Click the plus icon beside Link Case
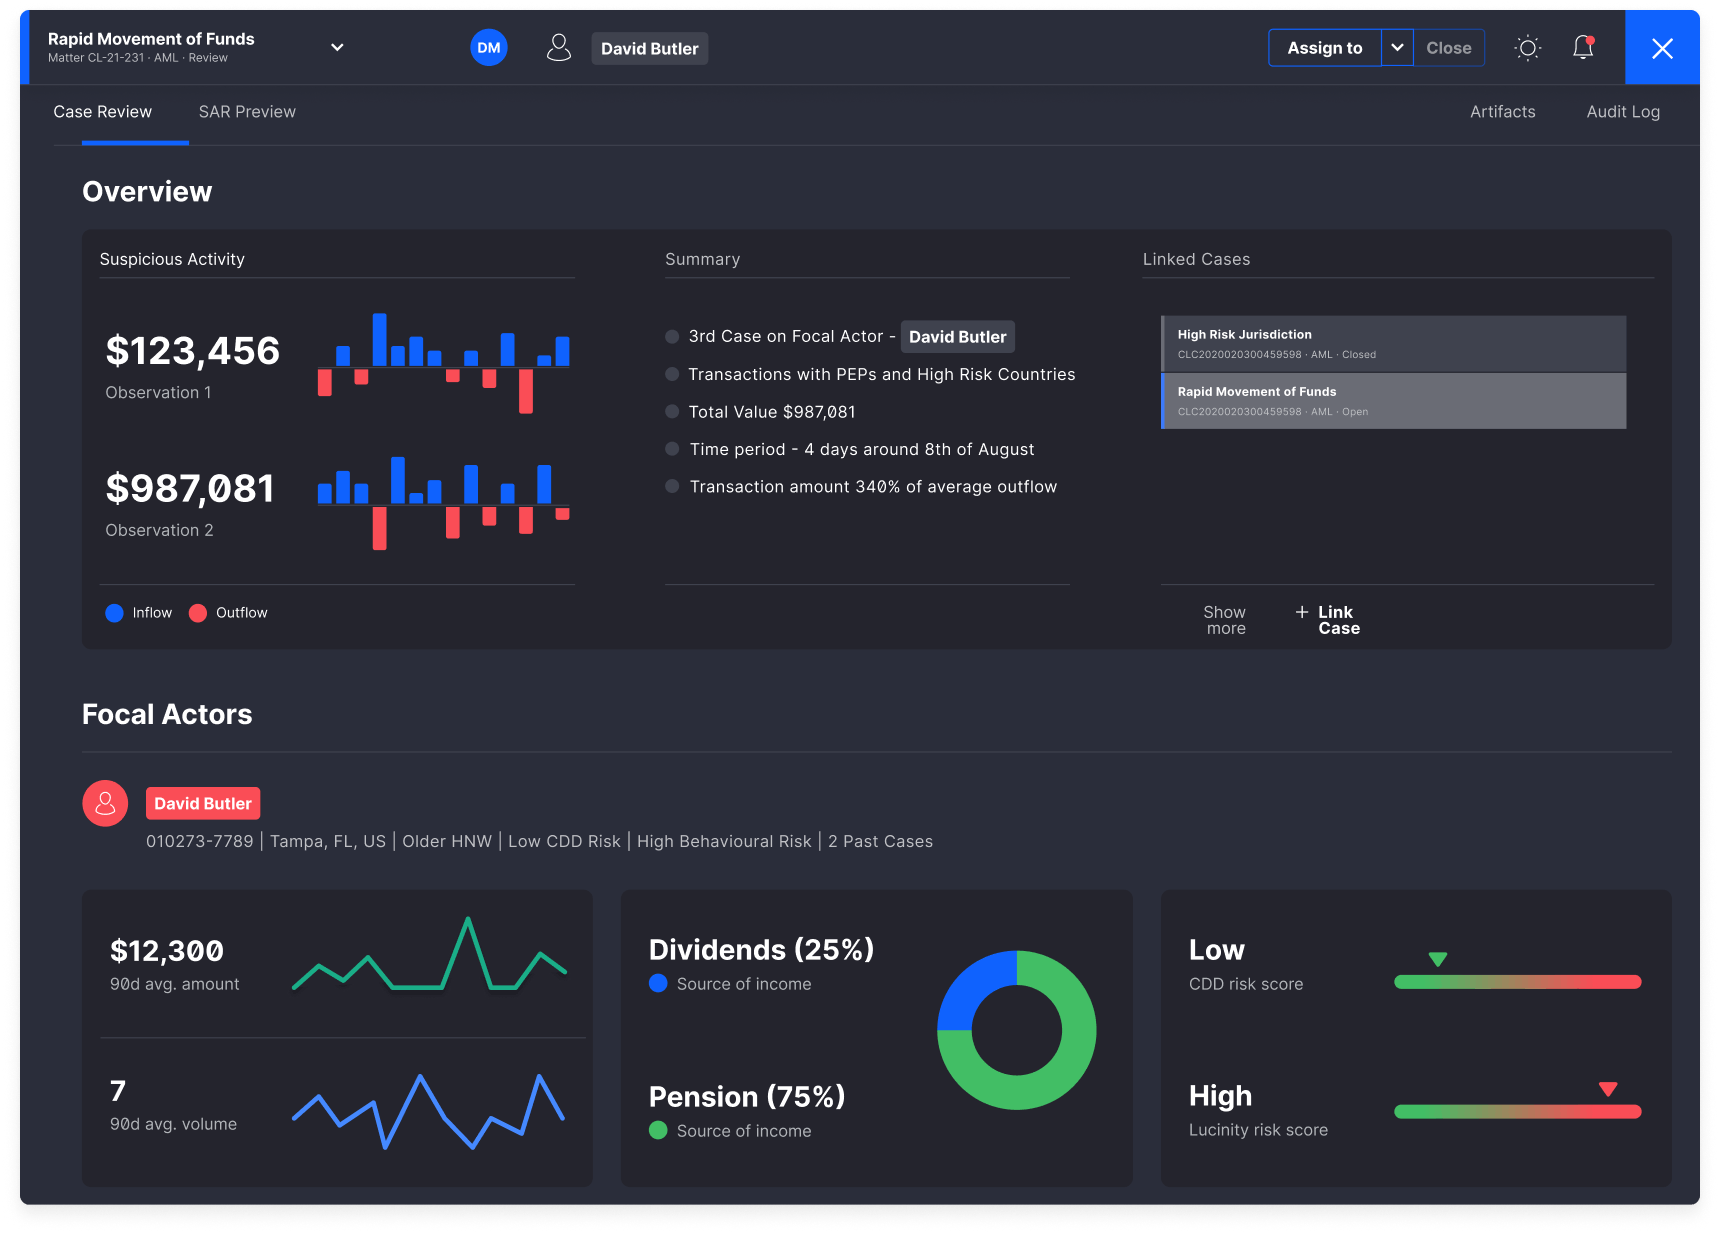This screenshot has width=1718, height=1233. [x=1301, y=612]
